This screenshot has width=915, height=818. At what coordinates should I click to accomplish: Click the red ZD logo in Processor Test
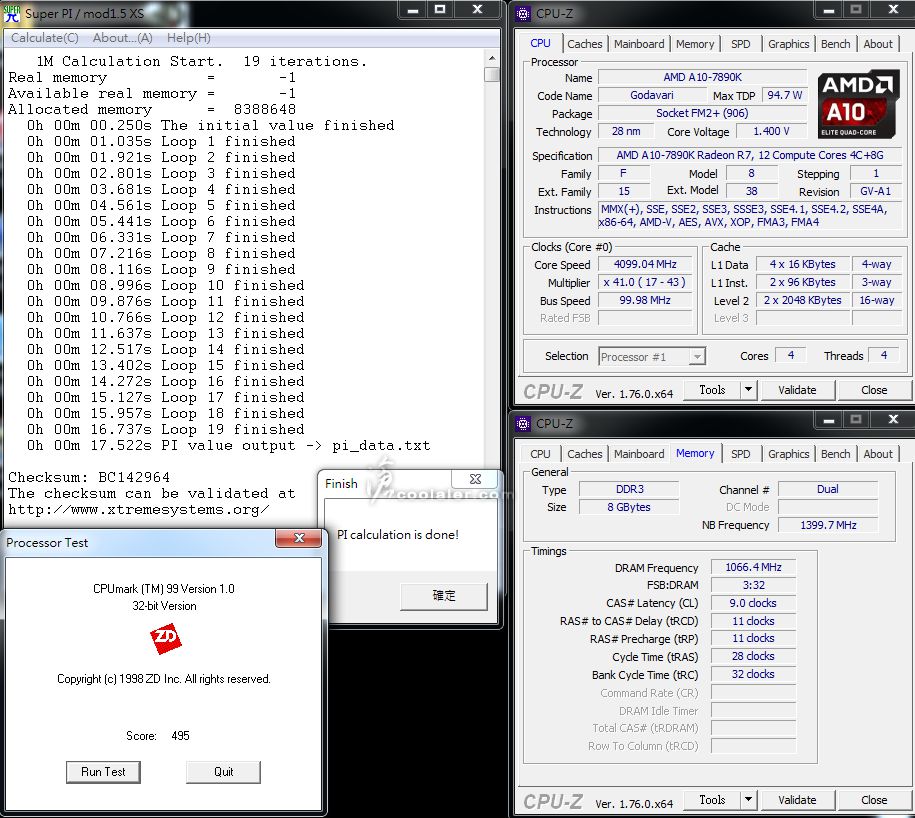click(x=164, y=638)
